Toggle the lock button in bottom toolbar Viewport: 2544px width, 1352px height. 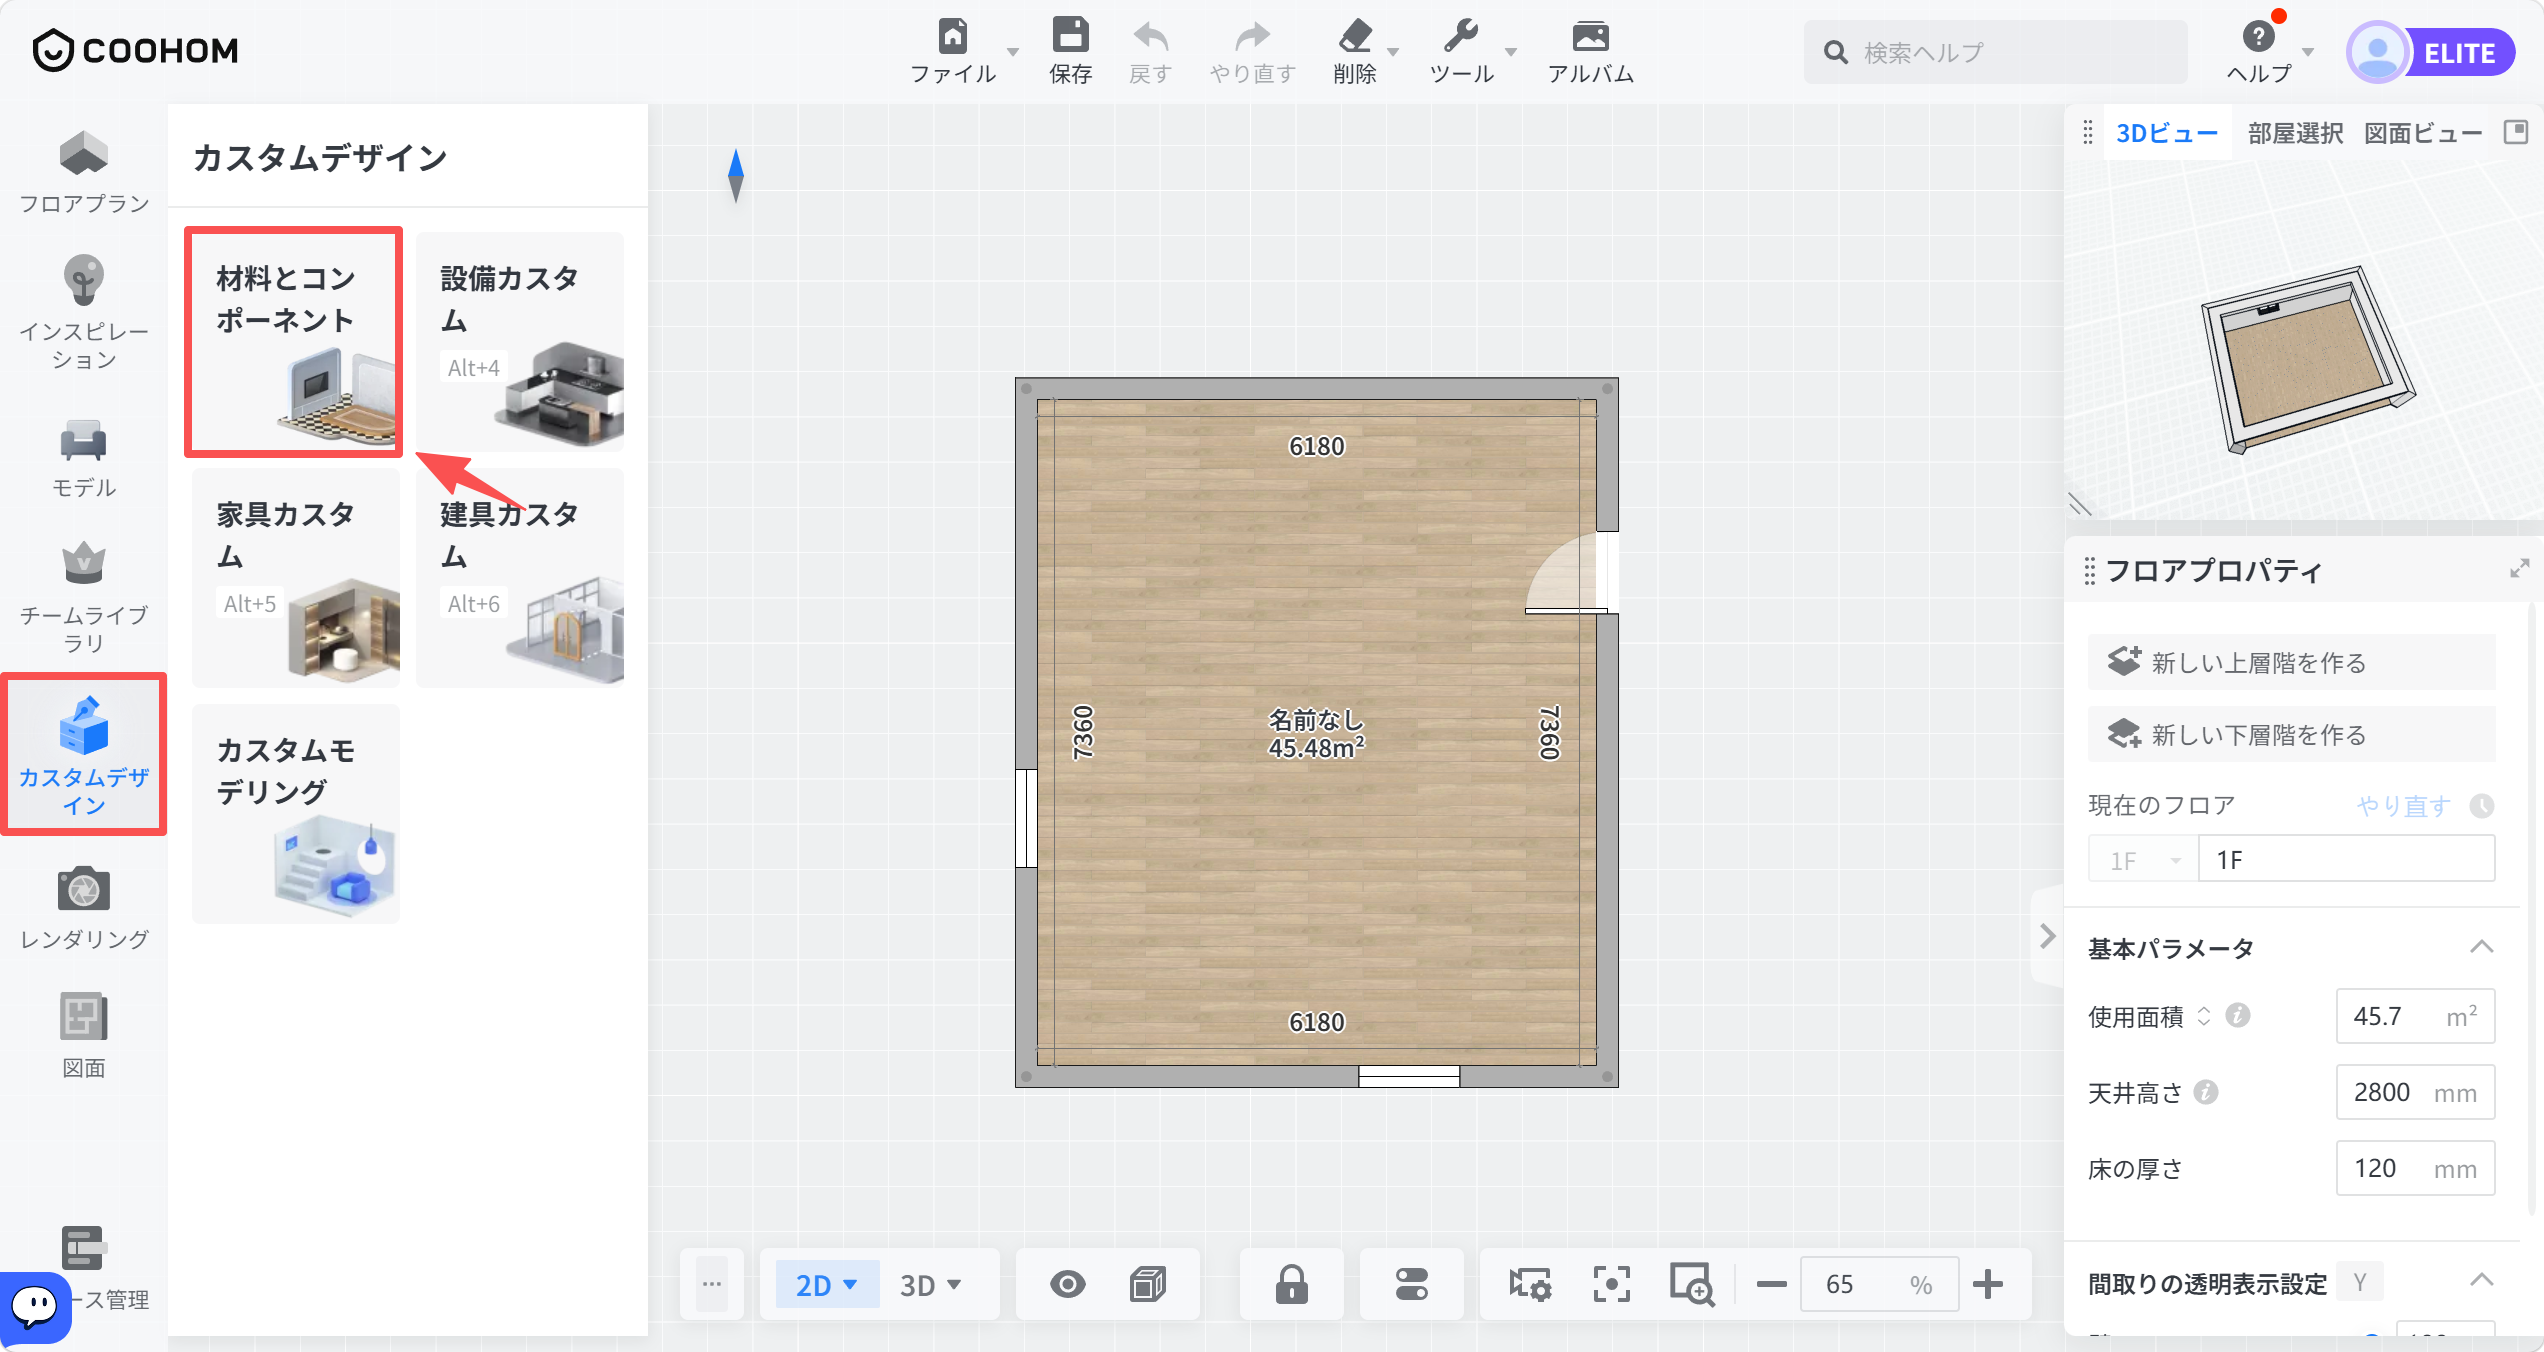(1291, 1284)
